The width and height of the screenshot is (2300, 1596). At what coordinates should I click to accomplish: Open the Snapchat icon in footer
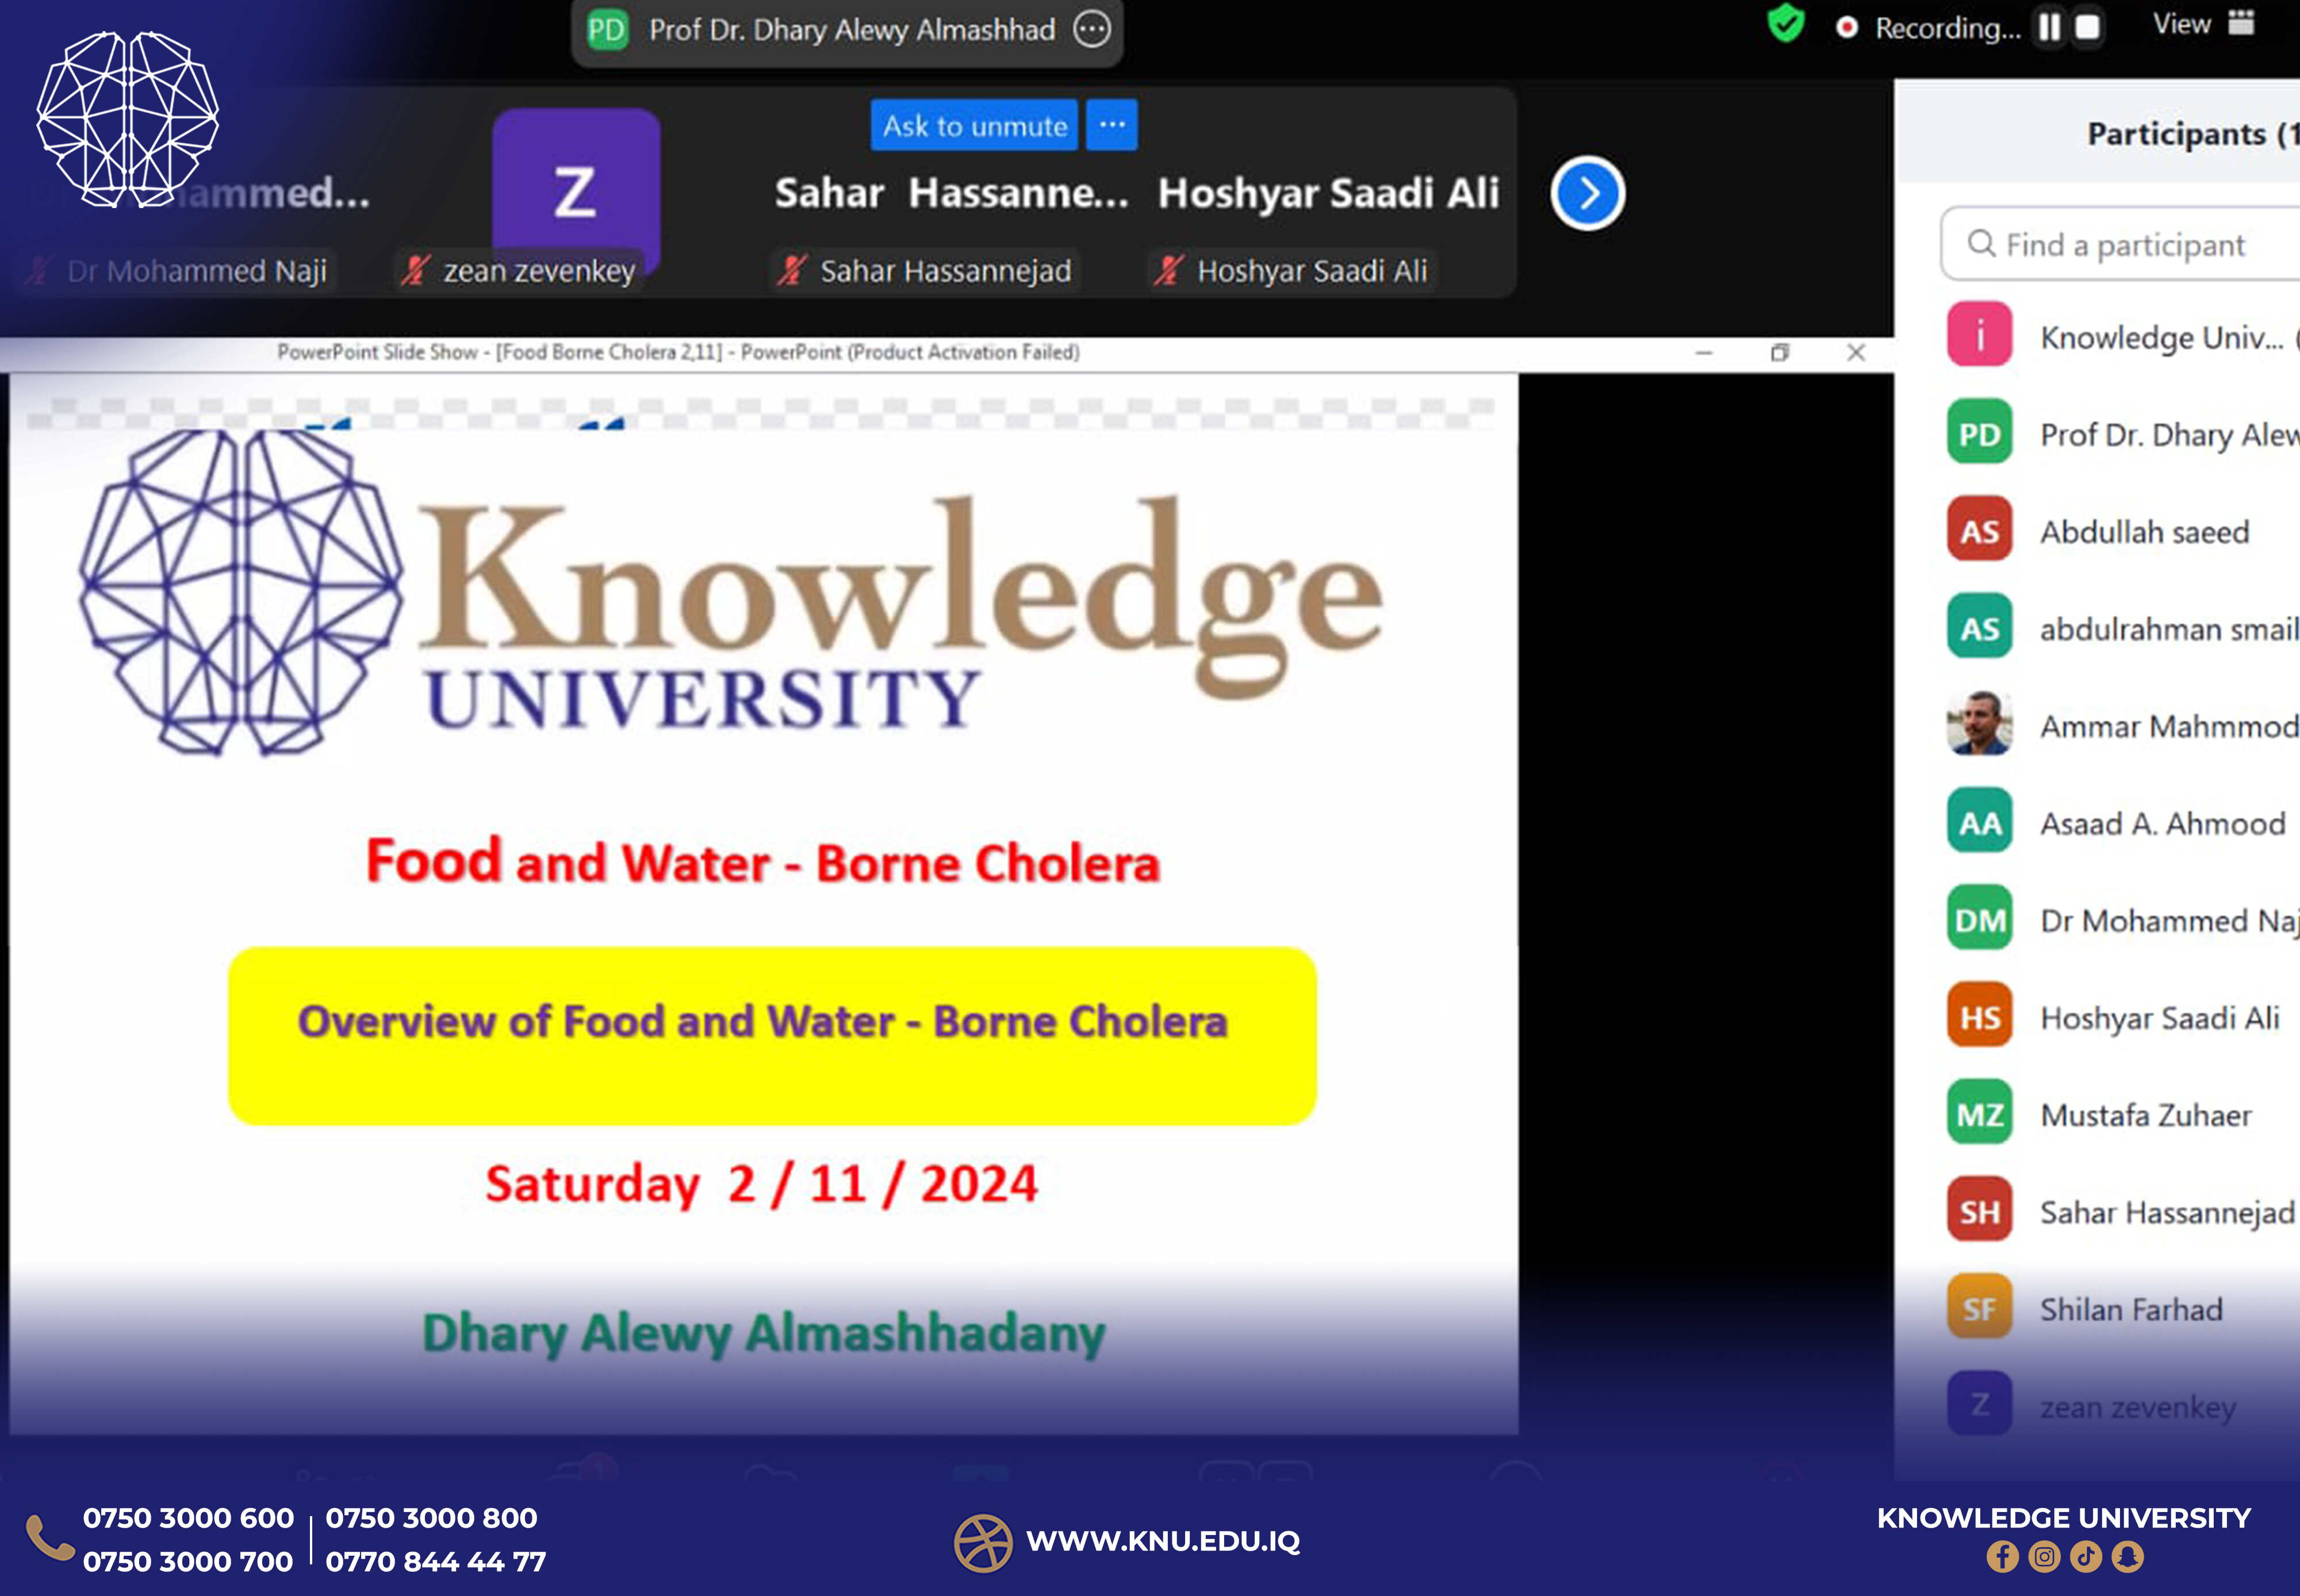pyautogui.click(x=2128, y=1556)
